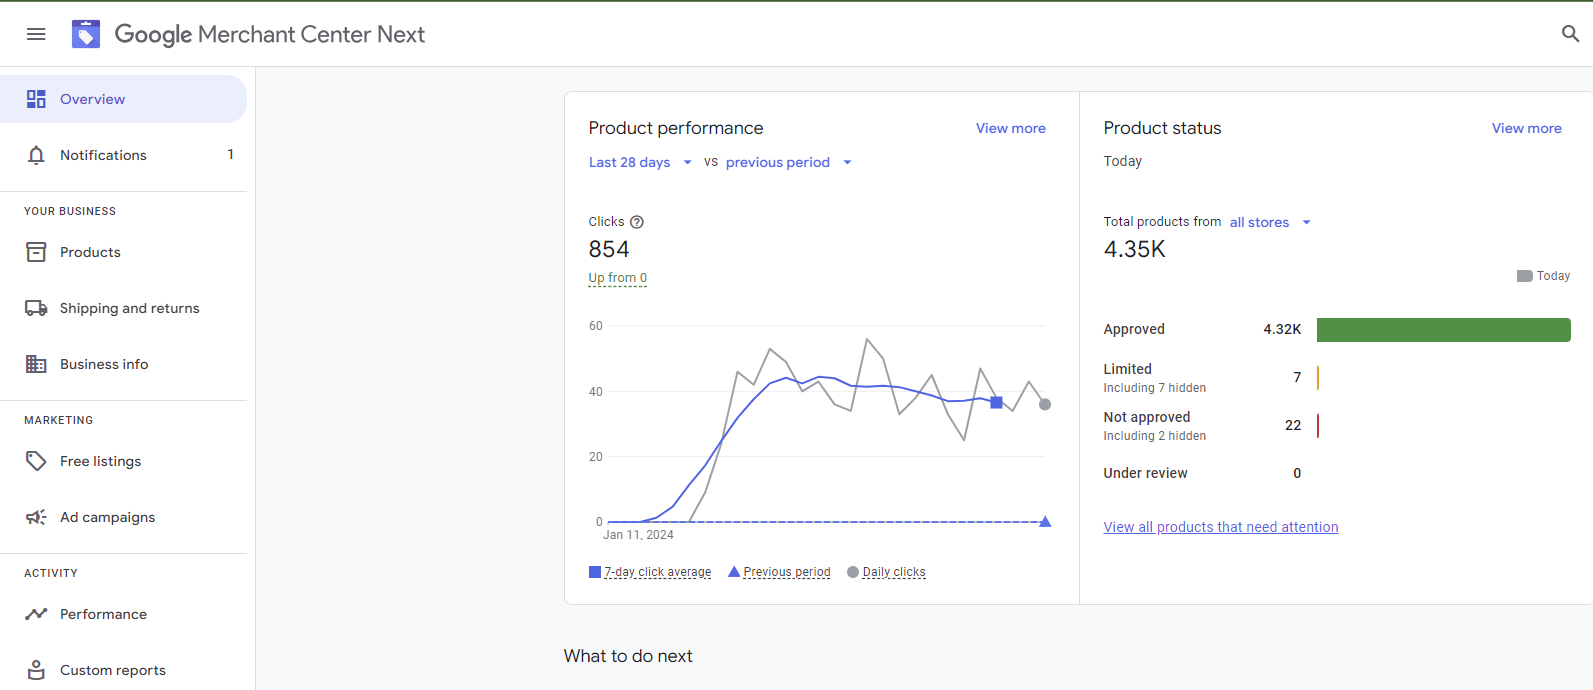Click the Under review count 0

[1297, 473]
